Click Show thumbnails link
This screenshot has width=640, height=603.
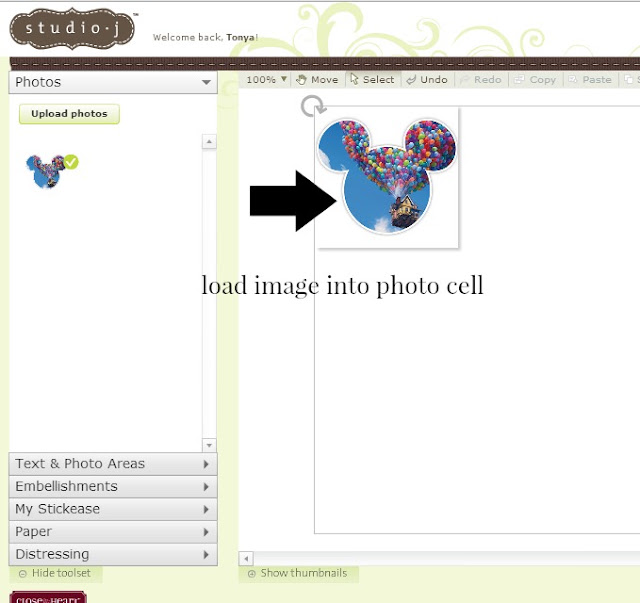click(298, 573)
